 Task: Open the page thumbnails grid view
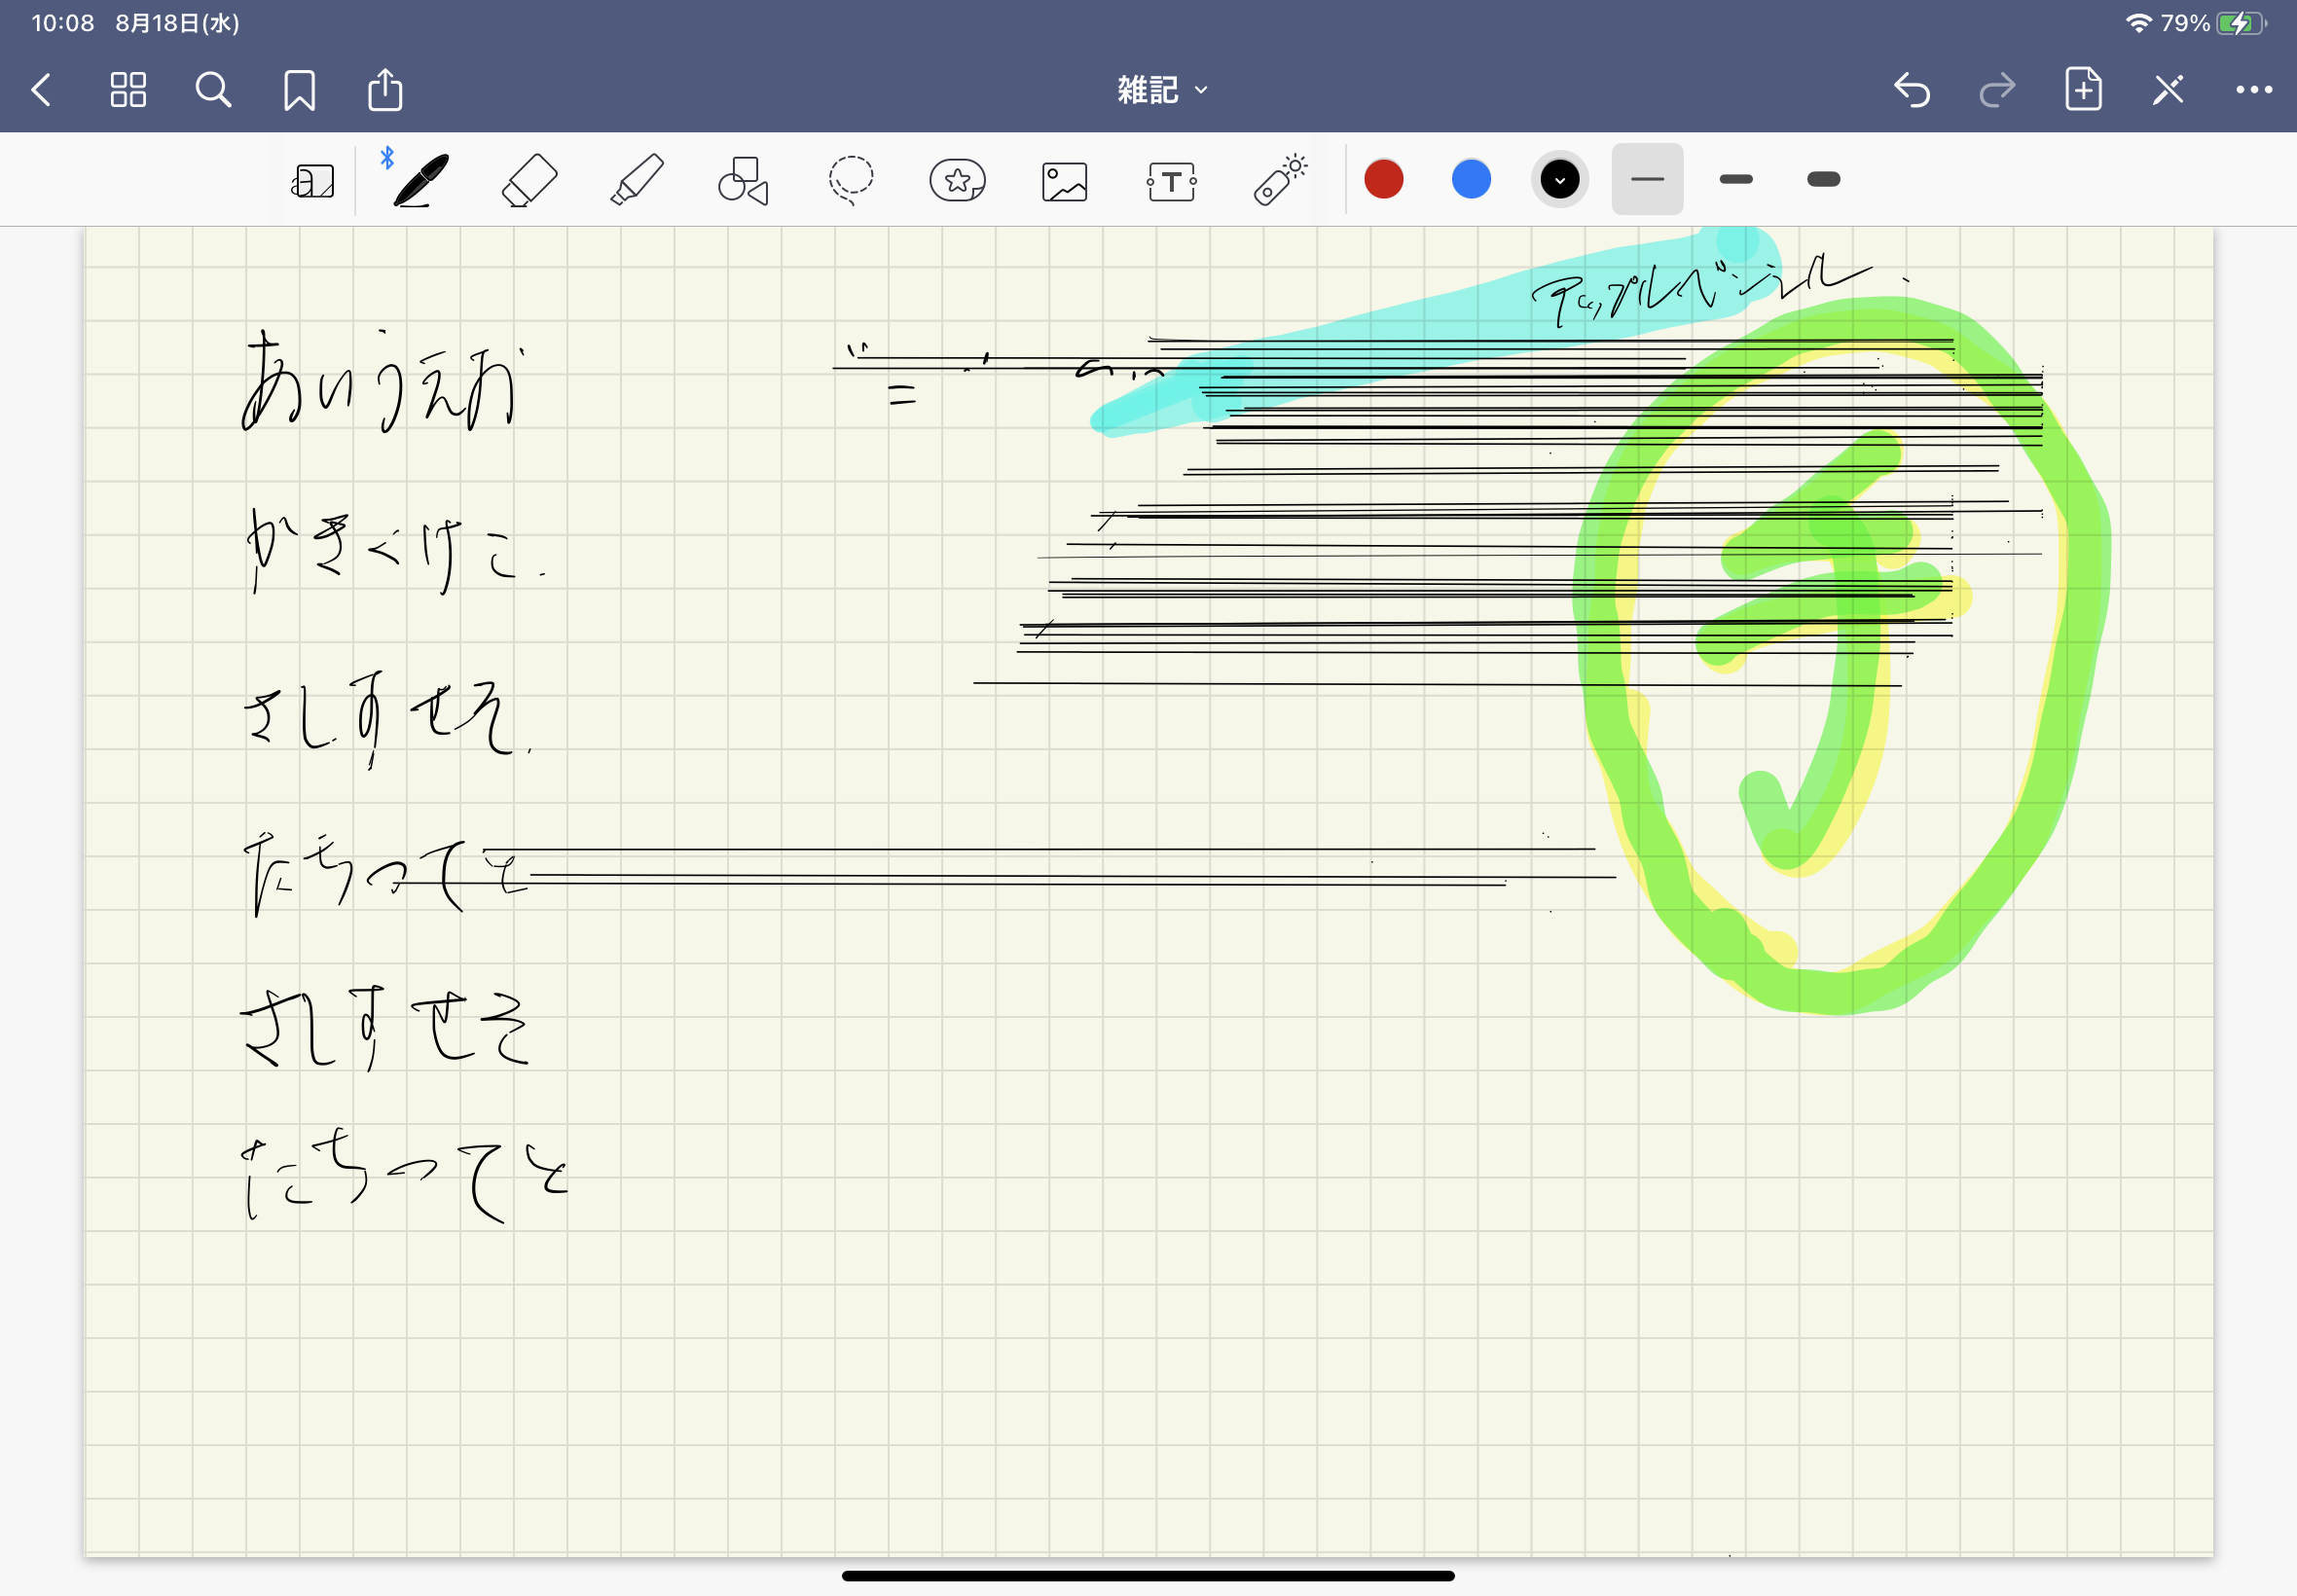tap(128, 90)
